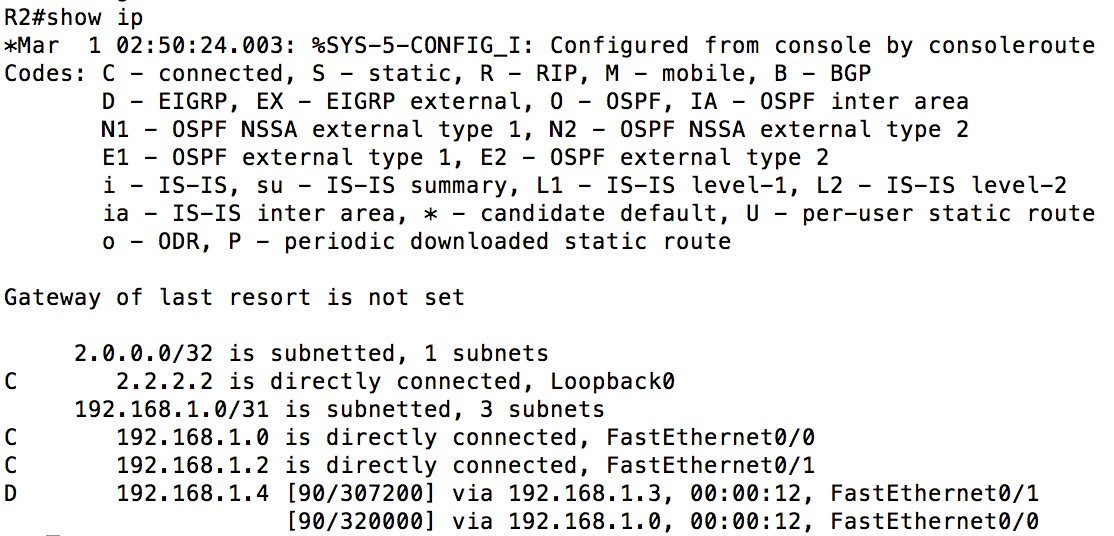Click the 192.168.1.0/31 subnetted line

click(340, 409)
